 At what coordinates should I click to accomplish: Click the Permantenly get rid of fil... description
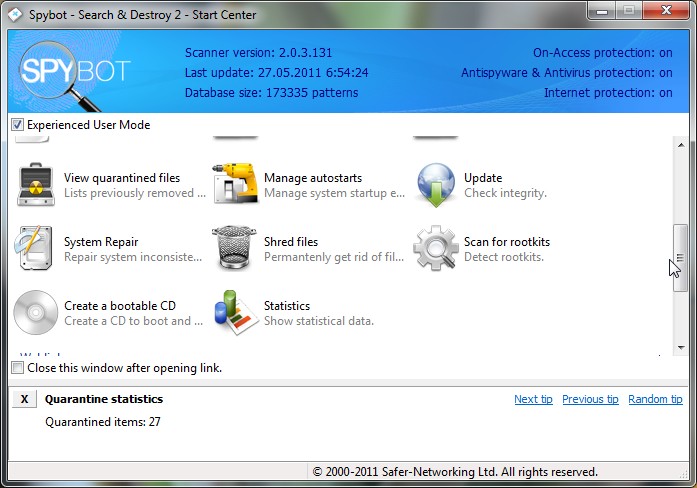click(334, 257)
